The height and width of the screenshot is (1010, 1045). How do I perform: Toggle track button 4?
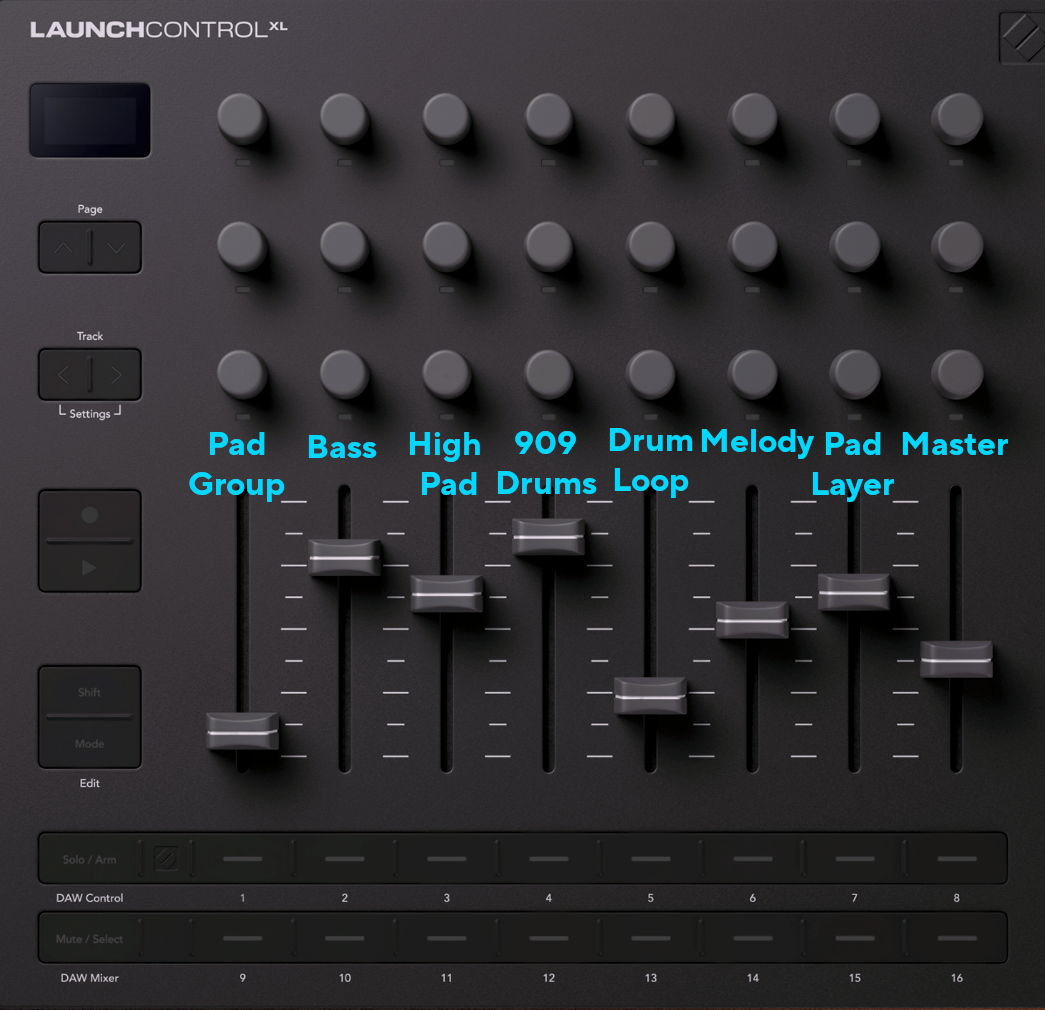tap(548, 859)
